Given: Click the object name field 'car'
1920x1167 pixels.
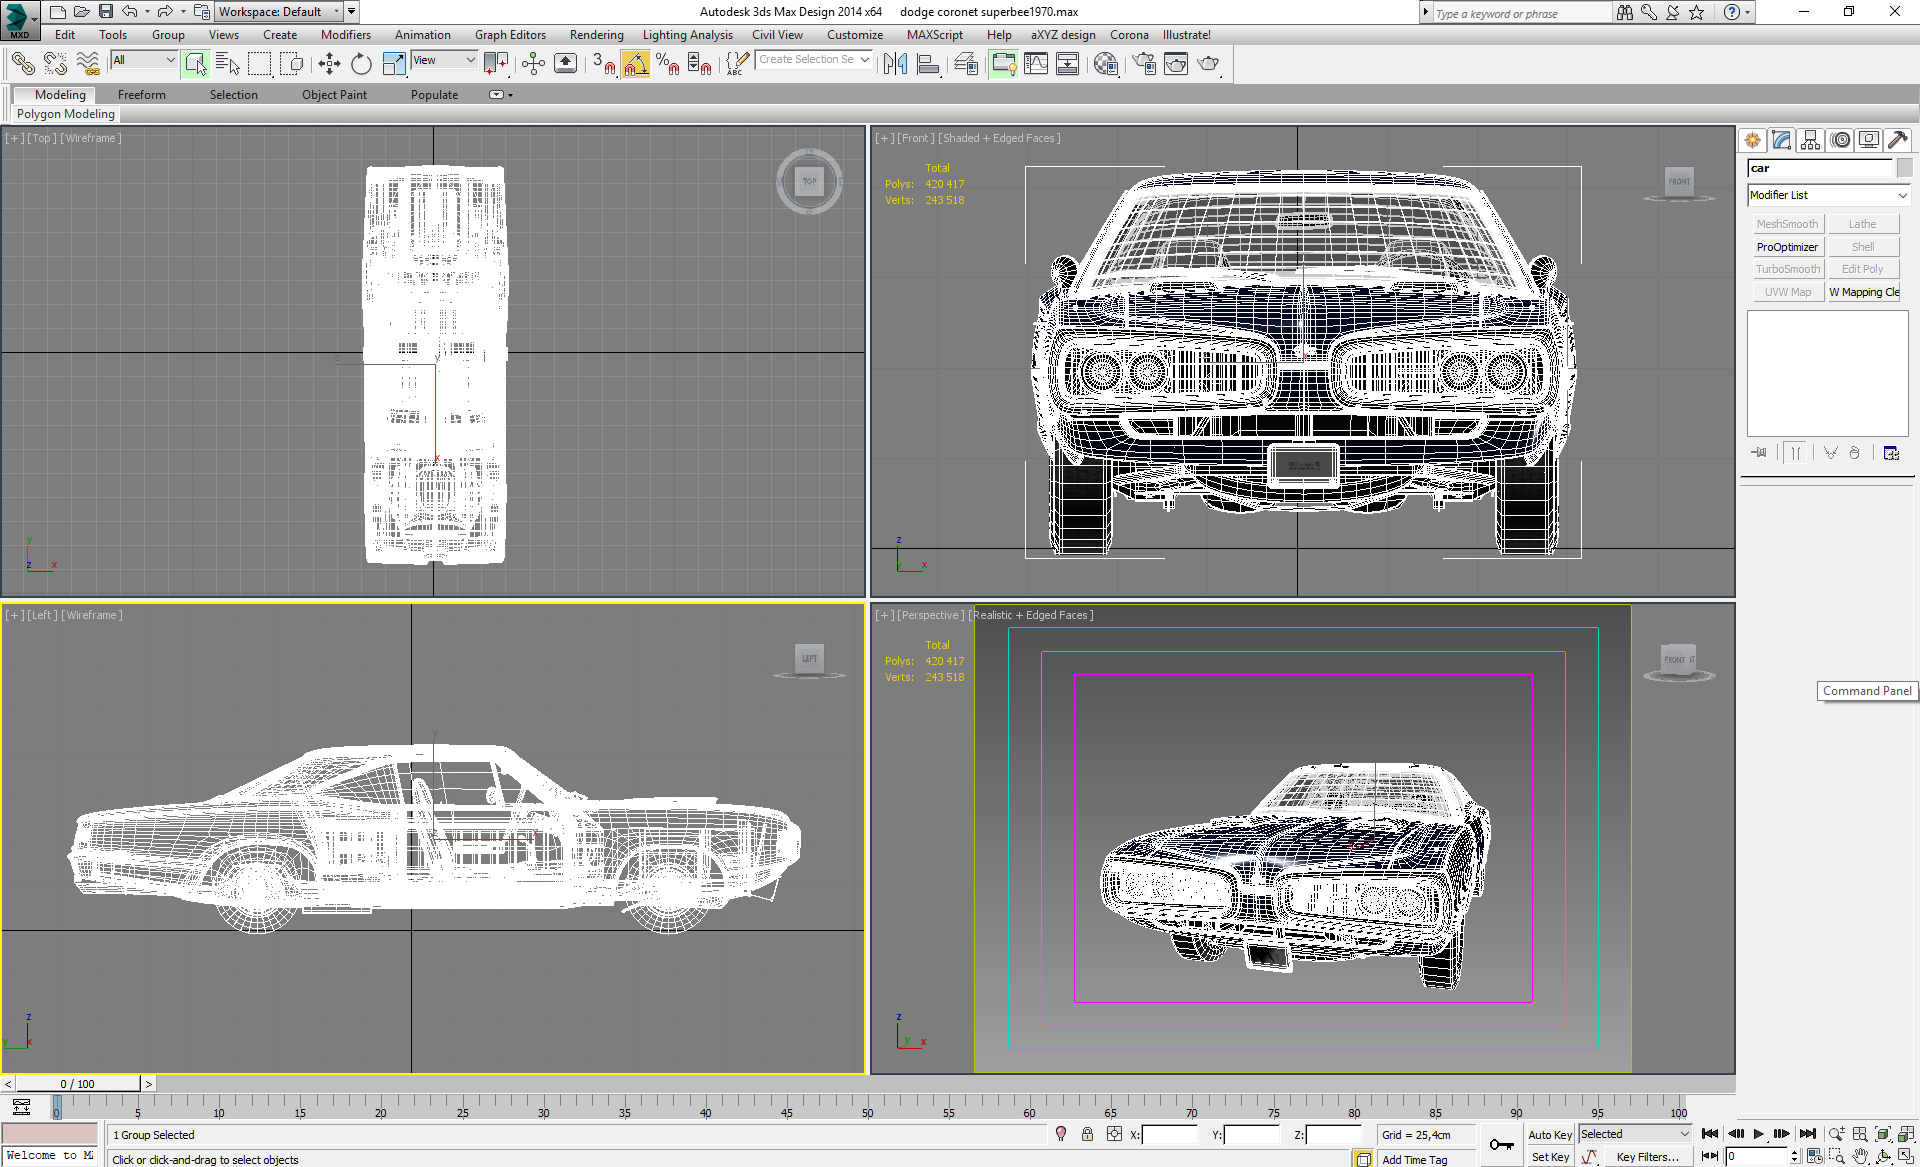Looking at the screenshot, I should tap(1820, 168).
